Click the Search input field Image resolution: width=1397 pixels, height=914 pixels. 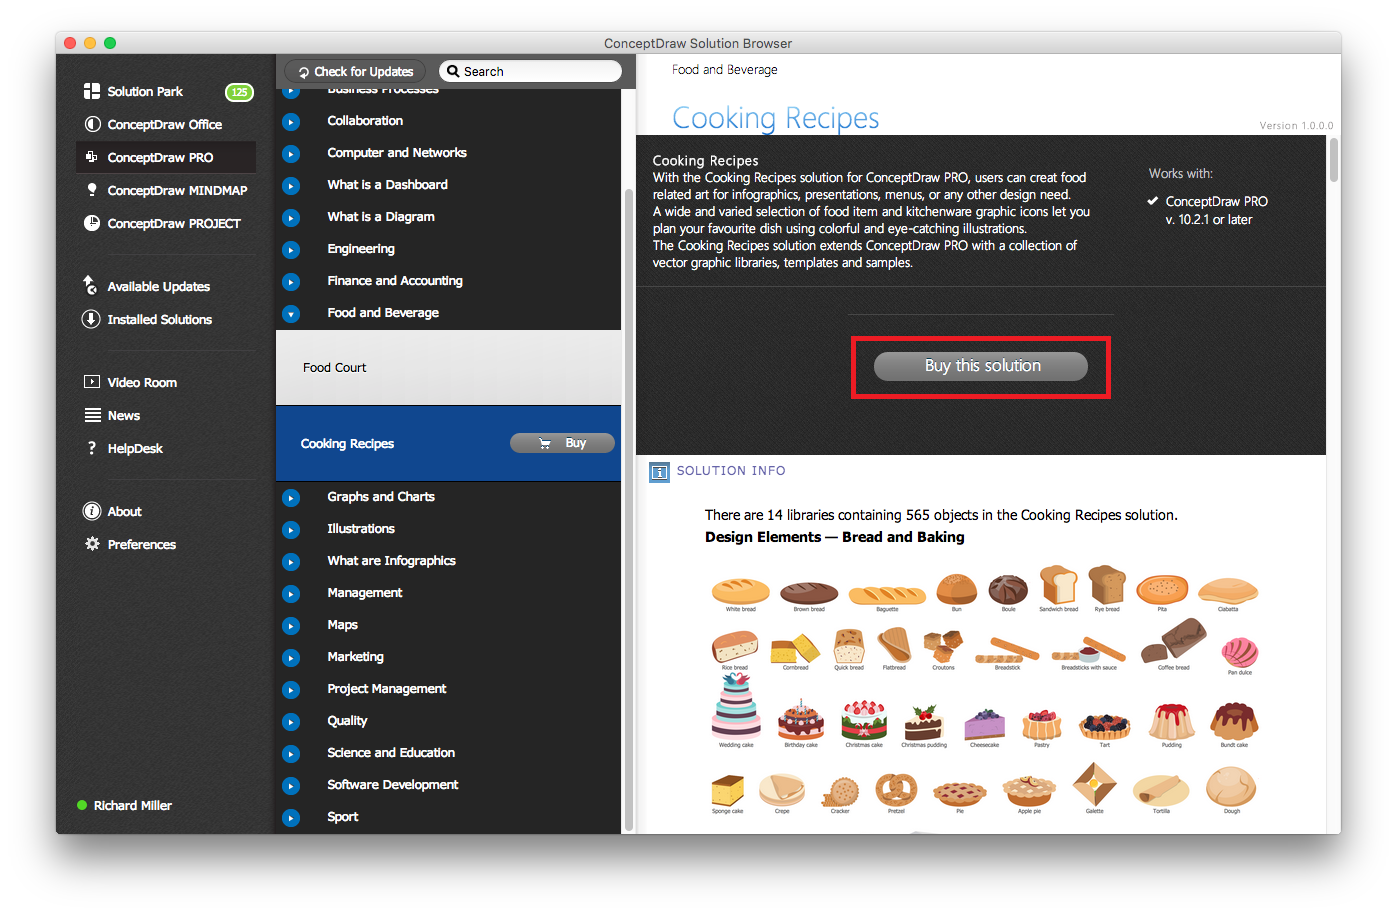(x=530, y=71)
